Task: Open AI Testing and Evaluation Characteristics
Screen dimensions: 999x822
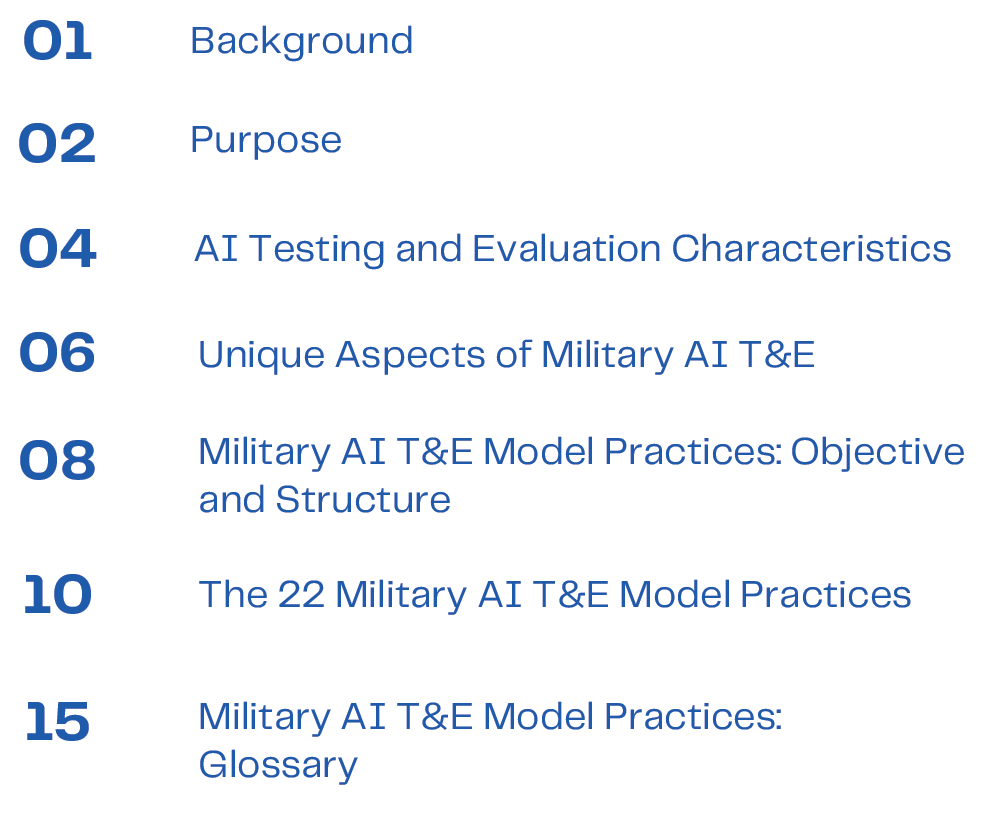Action: 572,249
